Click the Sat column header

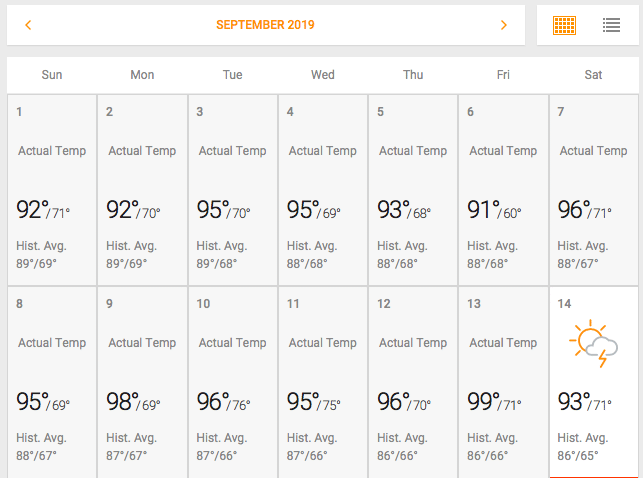tap(593, 75)
